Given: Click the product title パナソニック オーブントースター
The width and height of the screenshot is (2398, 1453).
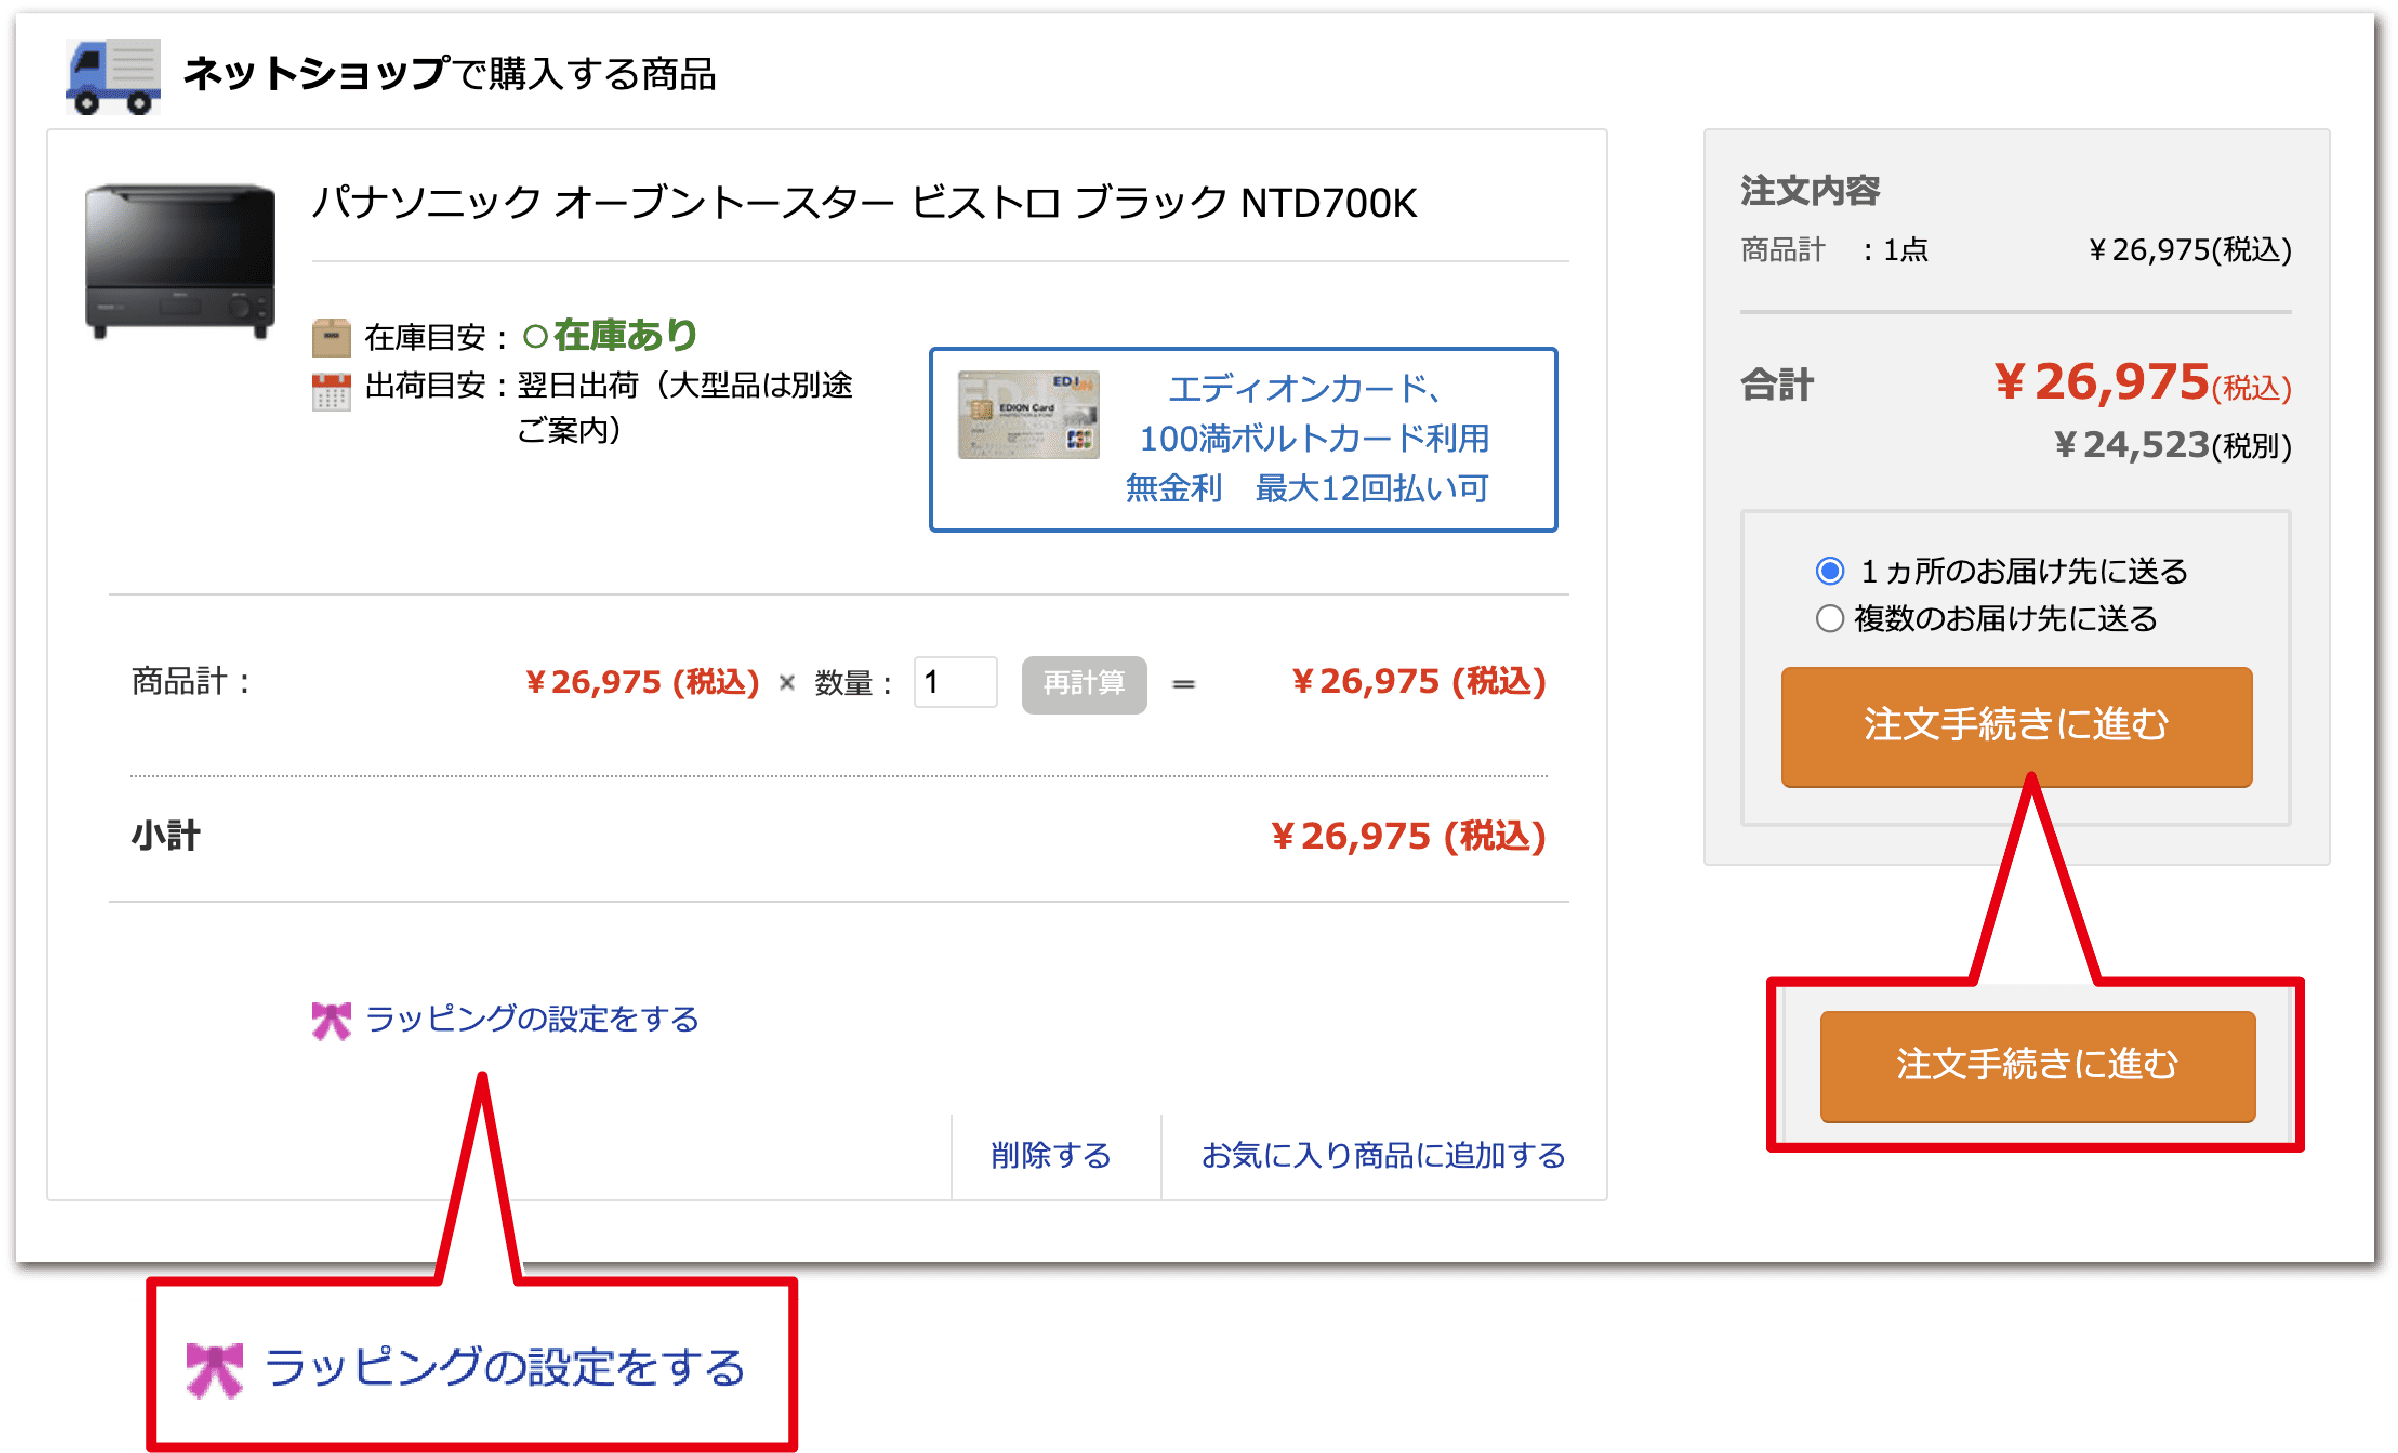Looking at the screenshot, I should (x=864, y=204).
